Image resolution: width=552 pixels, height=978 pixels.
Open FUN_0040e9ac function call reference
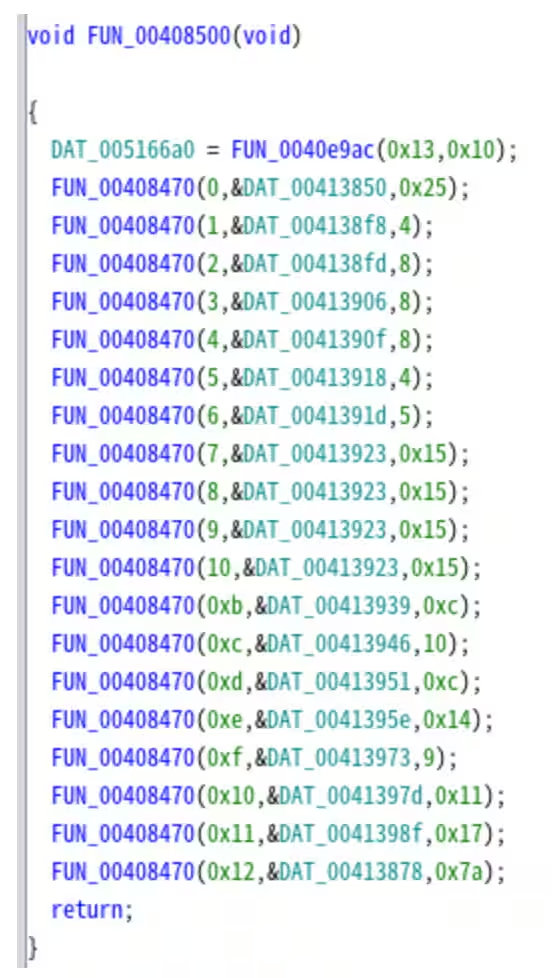click(x=304, y=150)
